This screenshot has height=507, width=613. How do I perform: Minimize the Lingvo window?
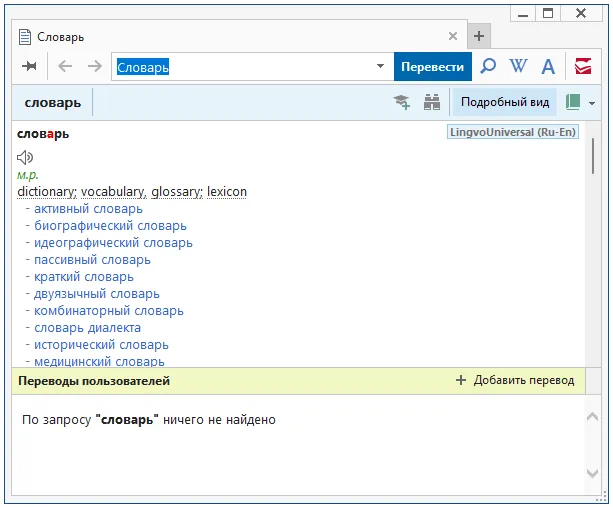coord(523,14)
